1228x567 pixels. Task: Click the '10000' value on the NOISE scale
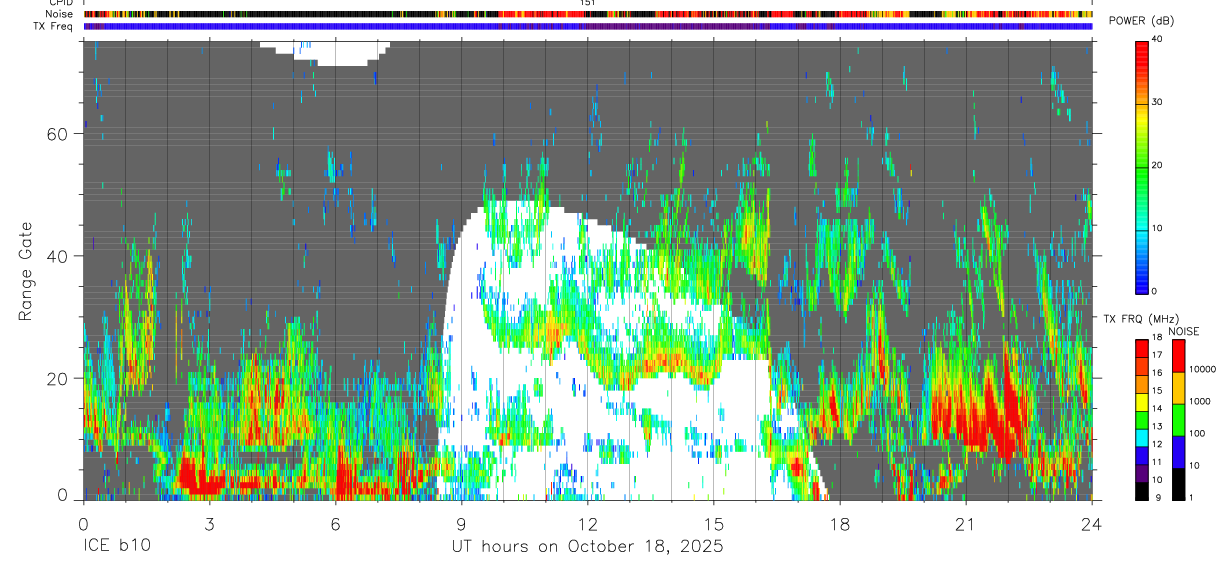[x=1203, y=370]
